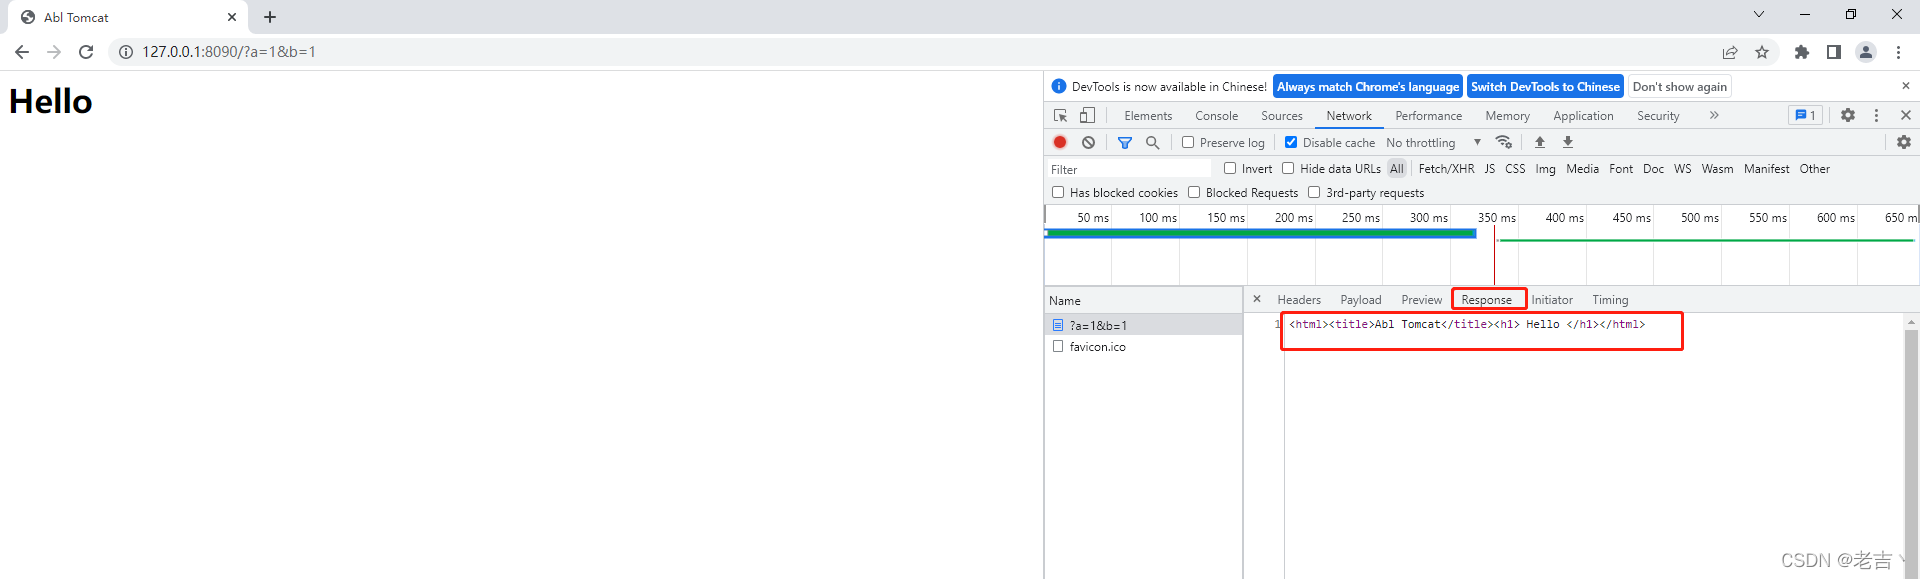Screen dimensions: 1920x579
Task: Open the No throttling dropdown
Action: pos(1433,143)
